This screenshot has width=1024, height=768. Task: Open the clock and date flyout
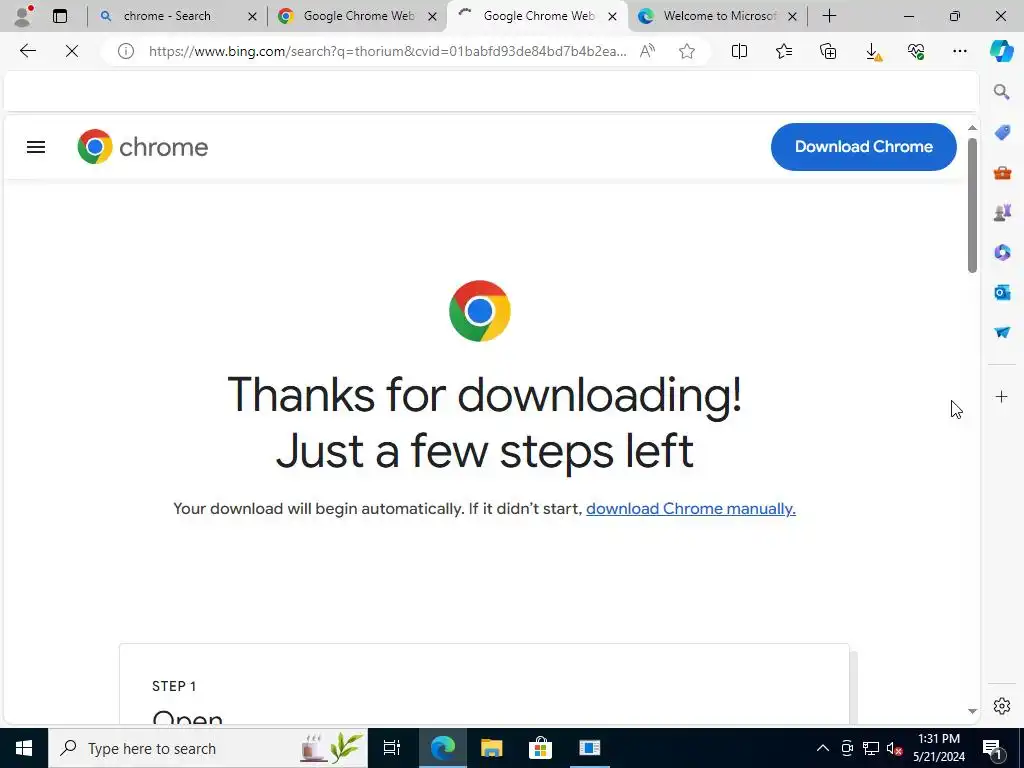[x=939, y=748]
